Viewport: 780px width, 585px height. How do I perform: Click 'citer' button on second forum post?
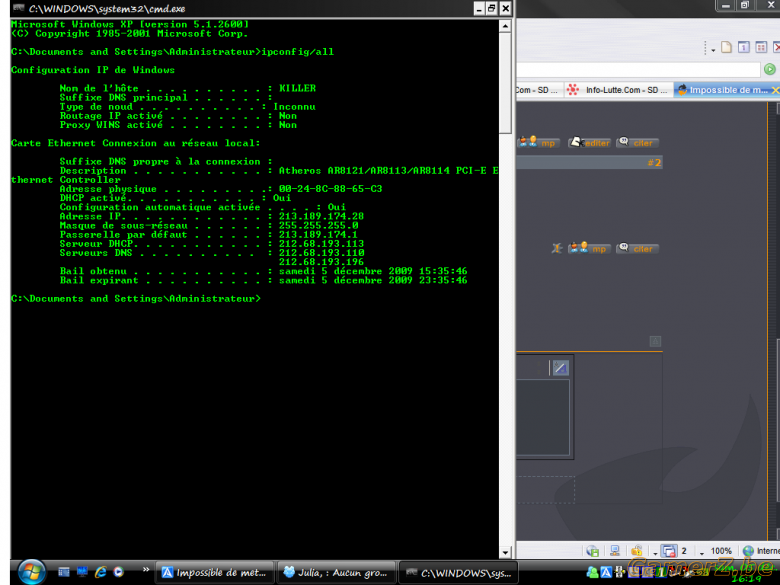click(637, 248)
